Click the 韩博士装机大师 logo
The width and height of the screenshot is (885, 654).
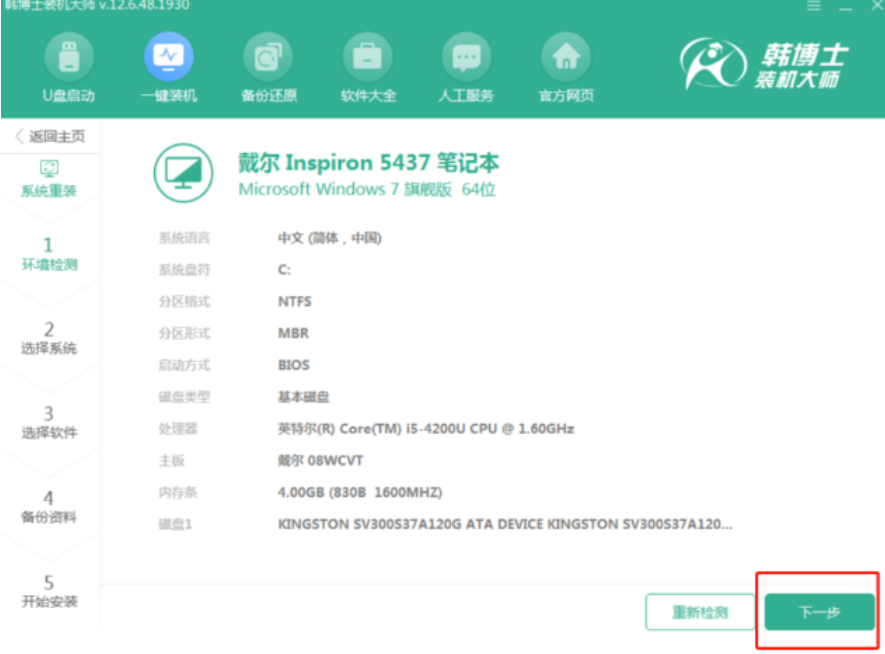[764, 65]
